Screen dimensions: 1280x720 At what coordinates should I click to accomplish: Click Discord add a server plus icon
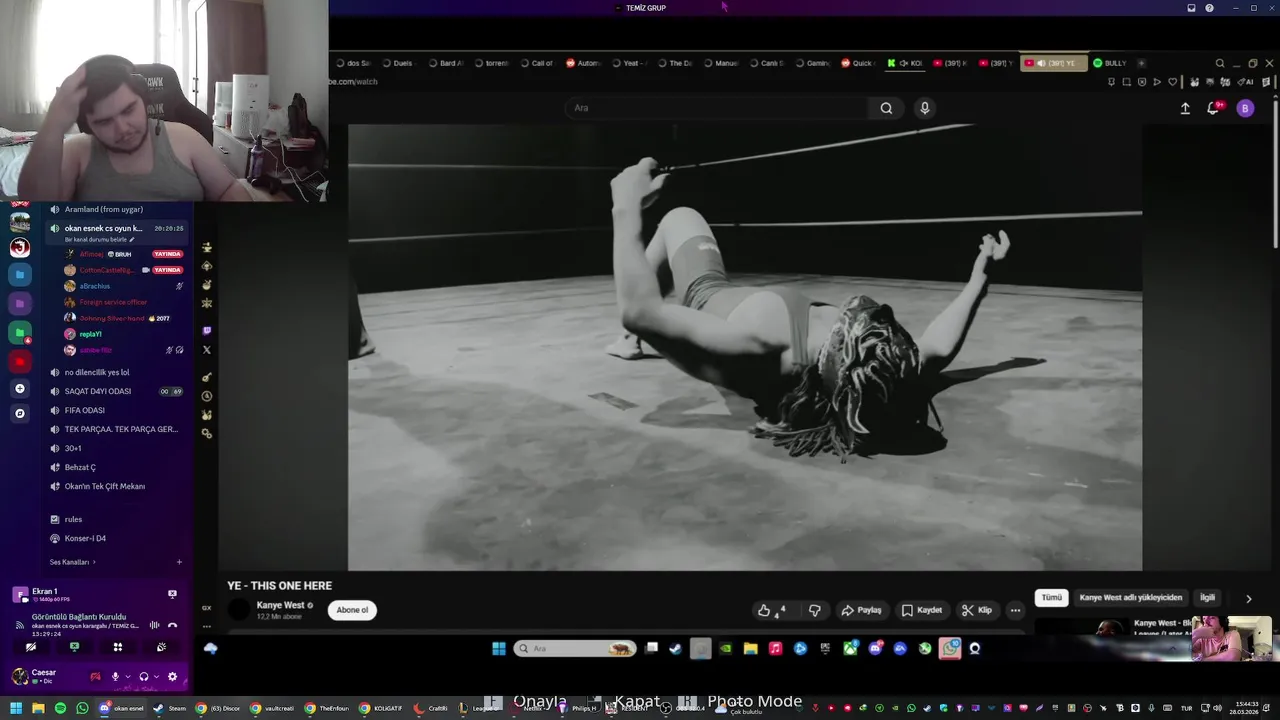click(x=19, y=388)
